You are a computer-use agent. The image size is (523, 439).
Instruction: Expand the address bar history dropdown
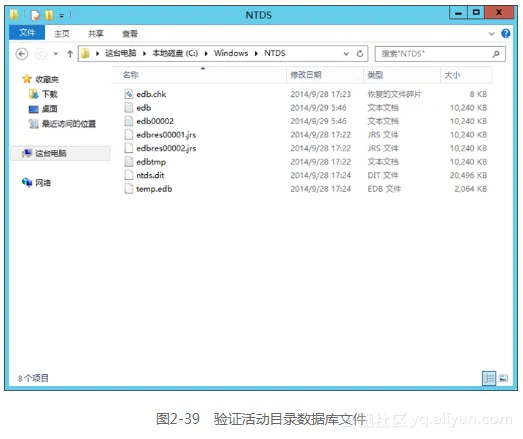coord(346,53)
